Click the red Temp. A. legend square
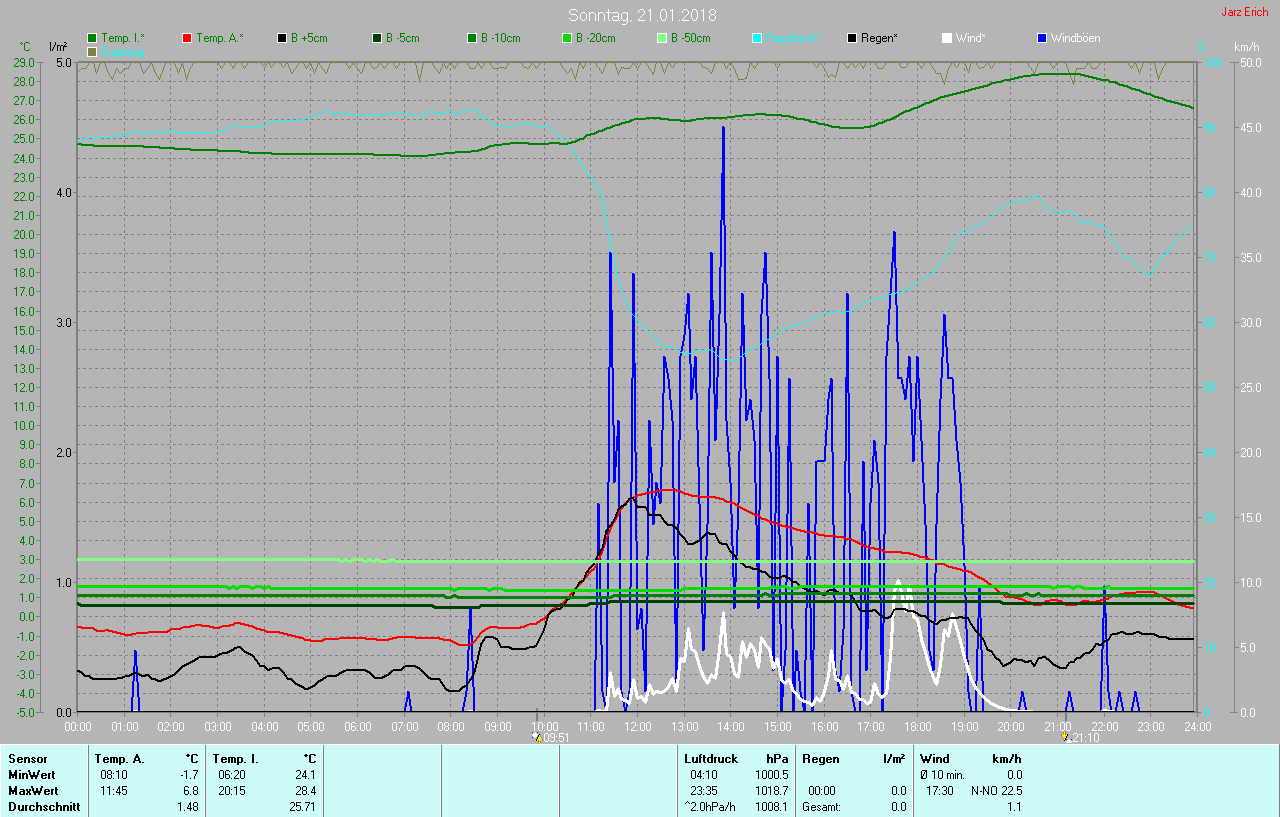1280x817 pixels. pos(187,38)
